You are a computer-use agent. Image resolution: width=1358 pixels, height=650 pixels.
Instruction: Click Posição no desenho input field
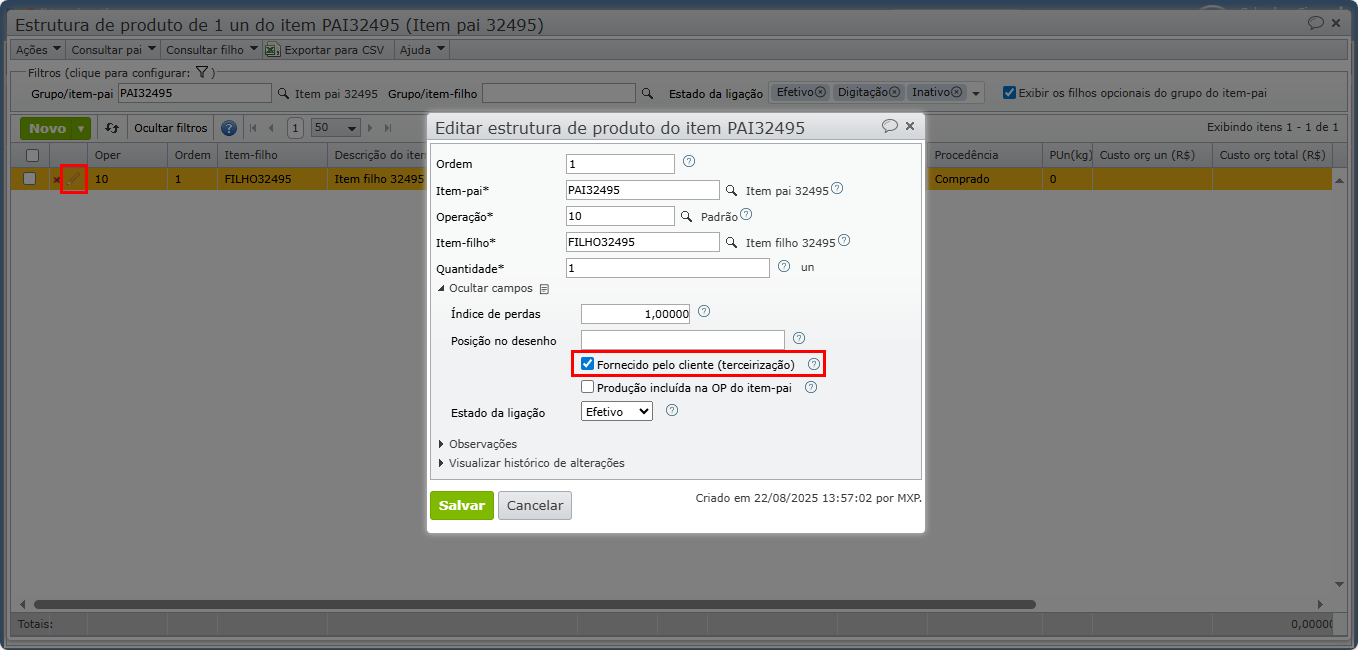pyautogui.click(x=683, y=340)
